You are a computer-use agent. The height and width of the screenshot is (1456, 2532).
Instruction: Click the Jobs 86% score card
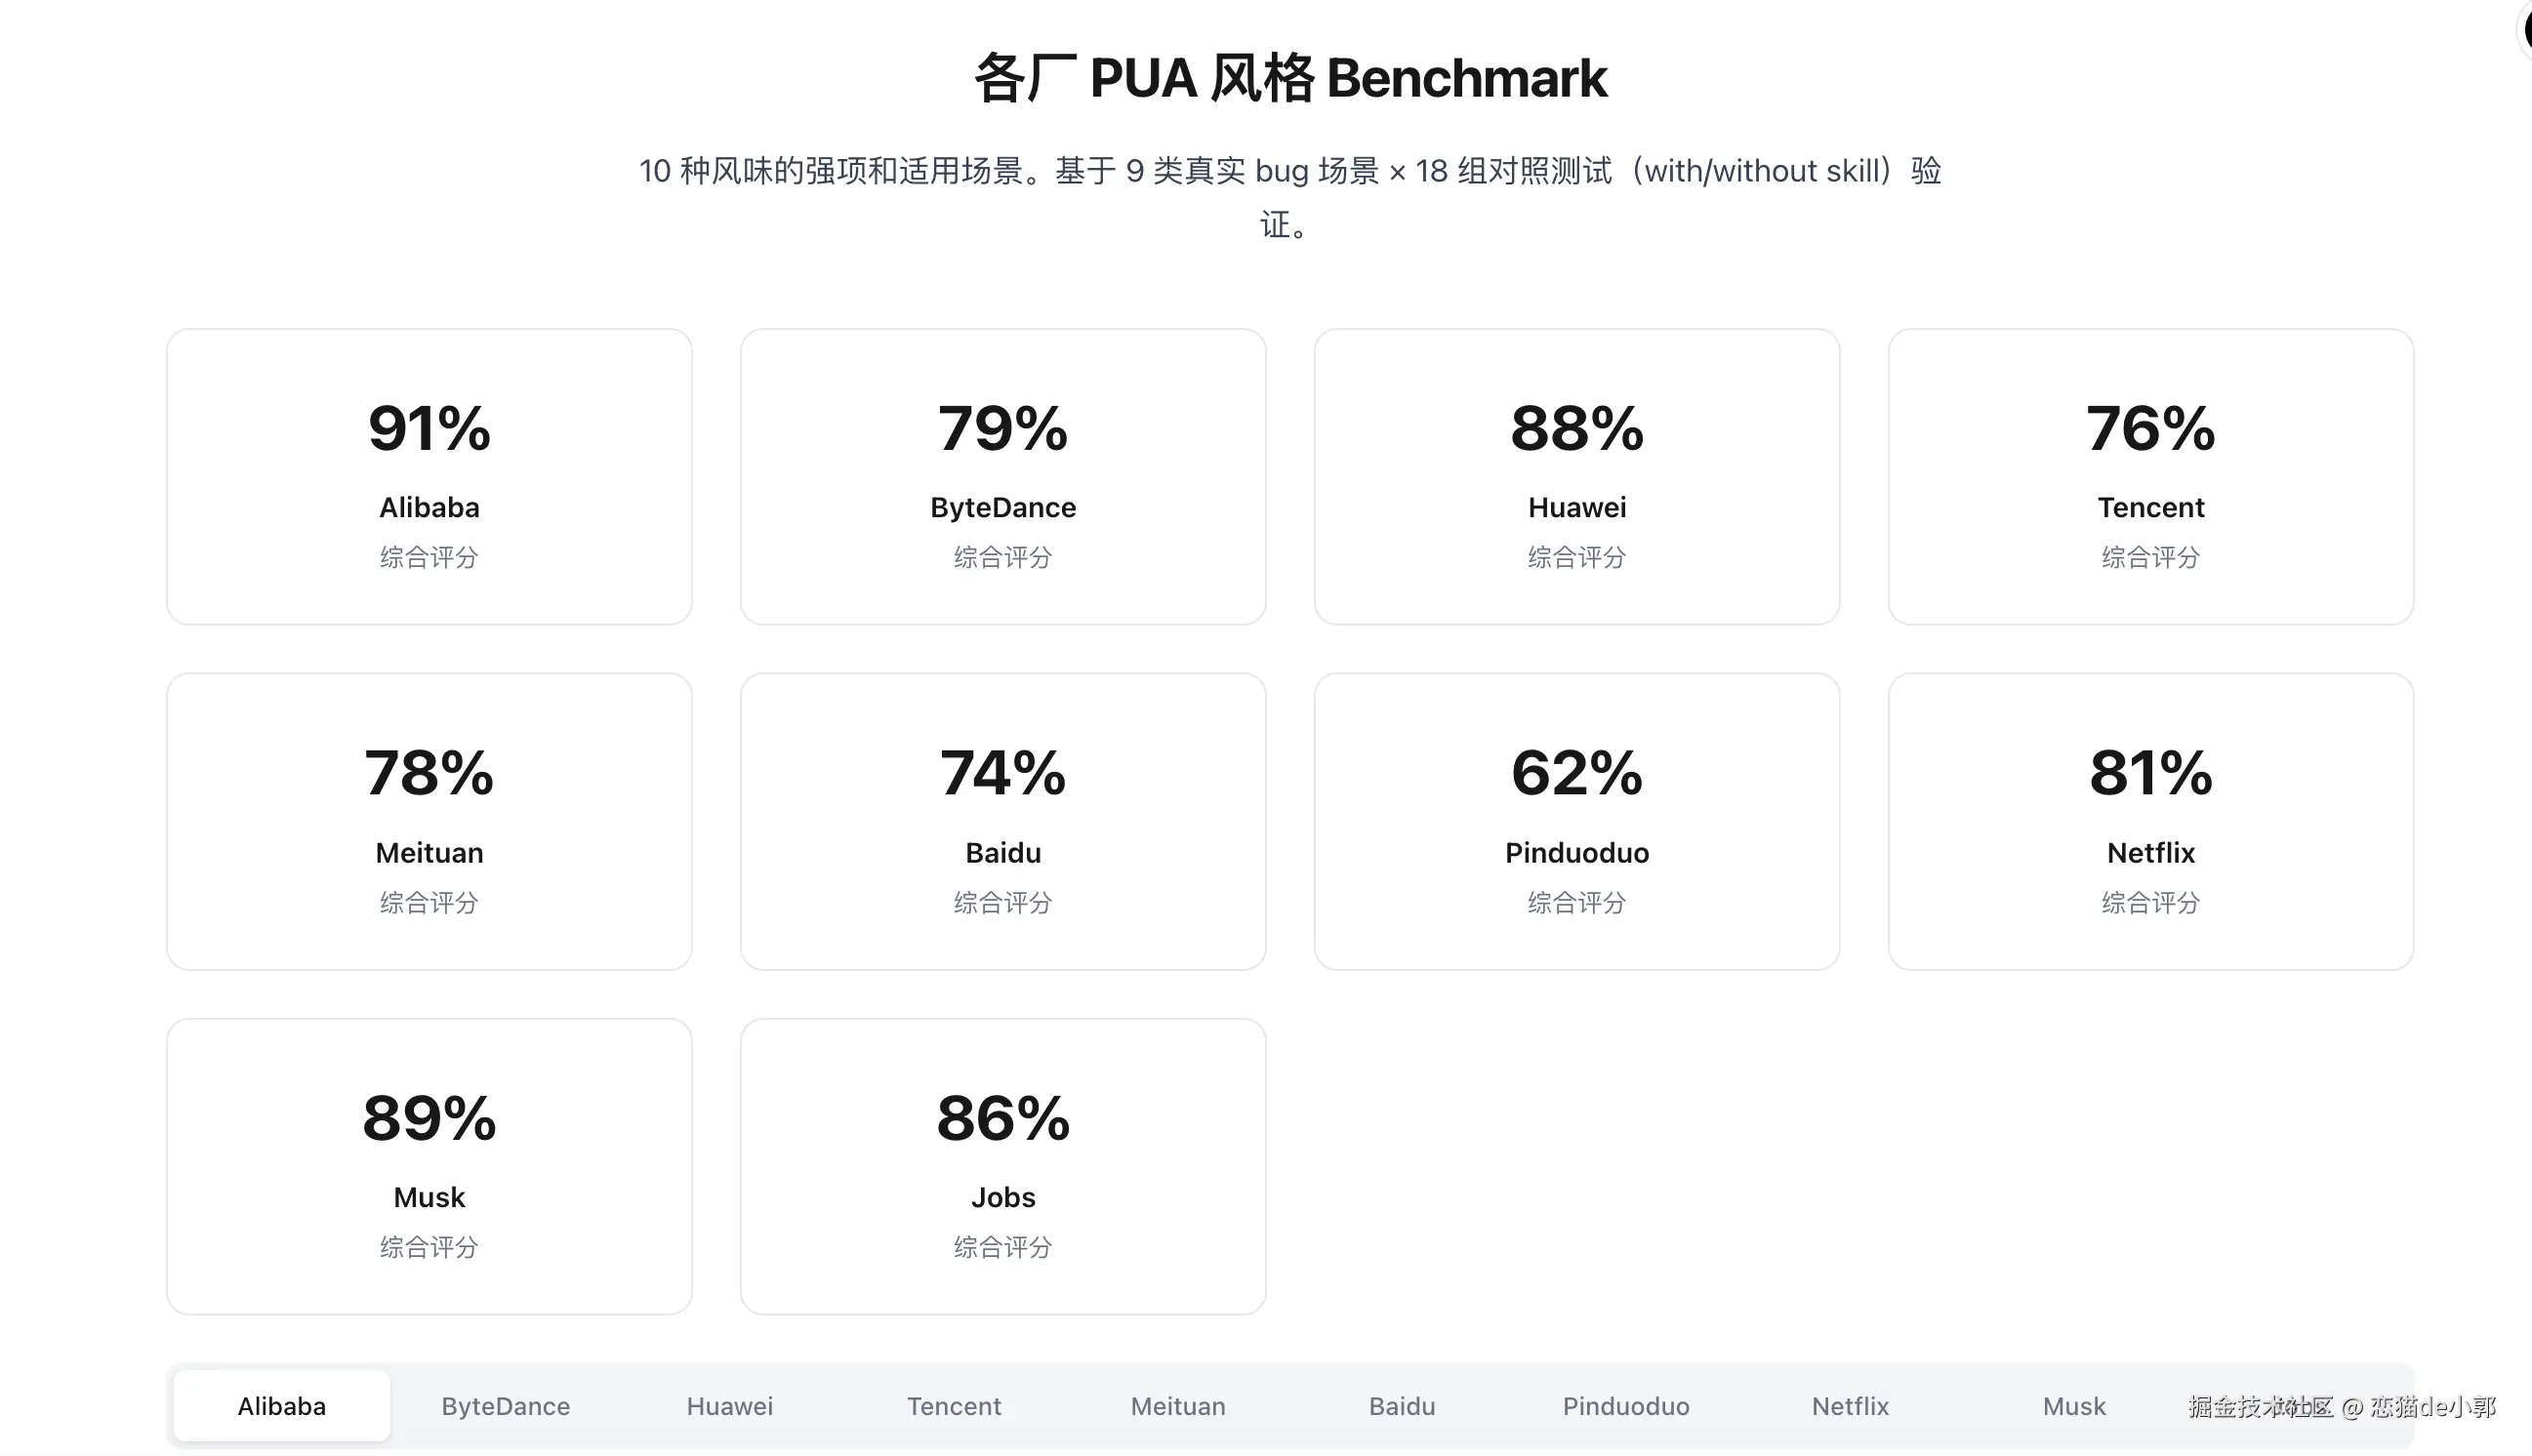coord(1003,1166)
